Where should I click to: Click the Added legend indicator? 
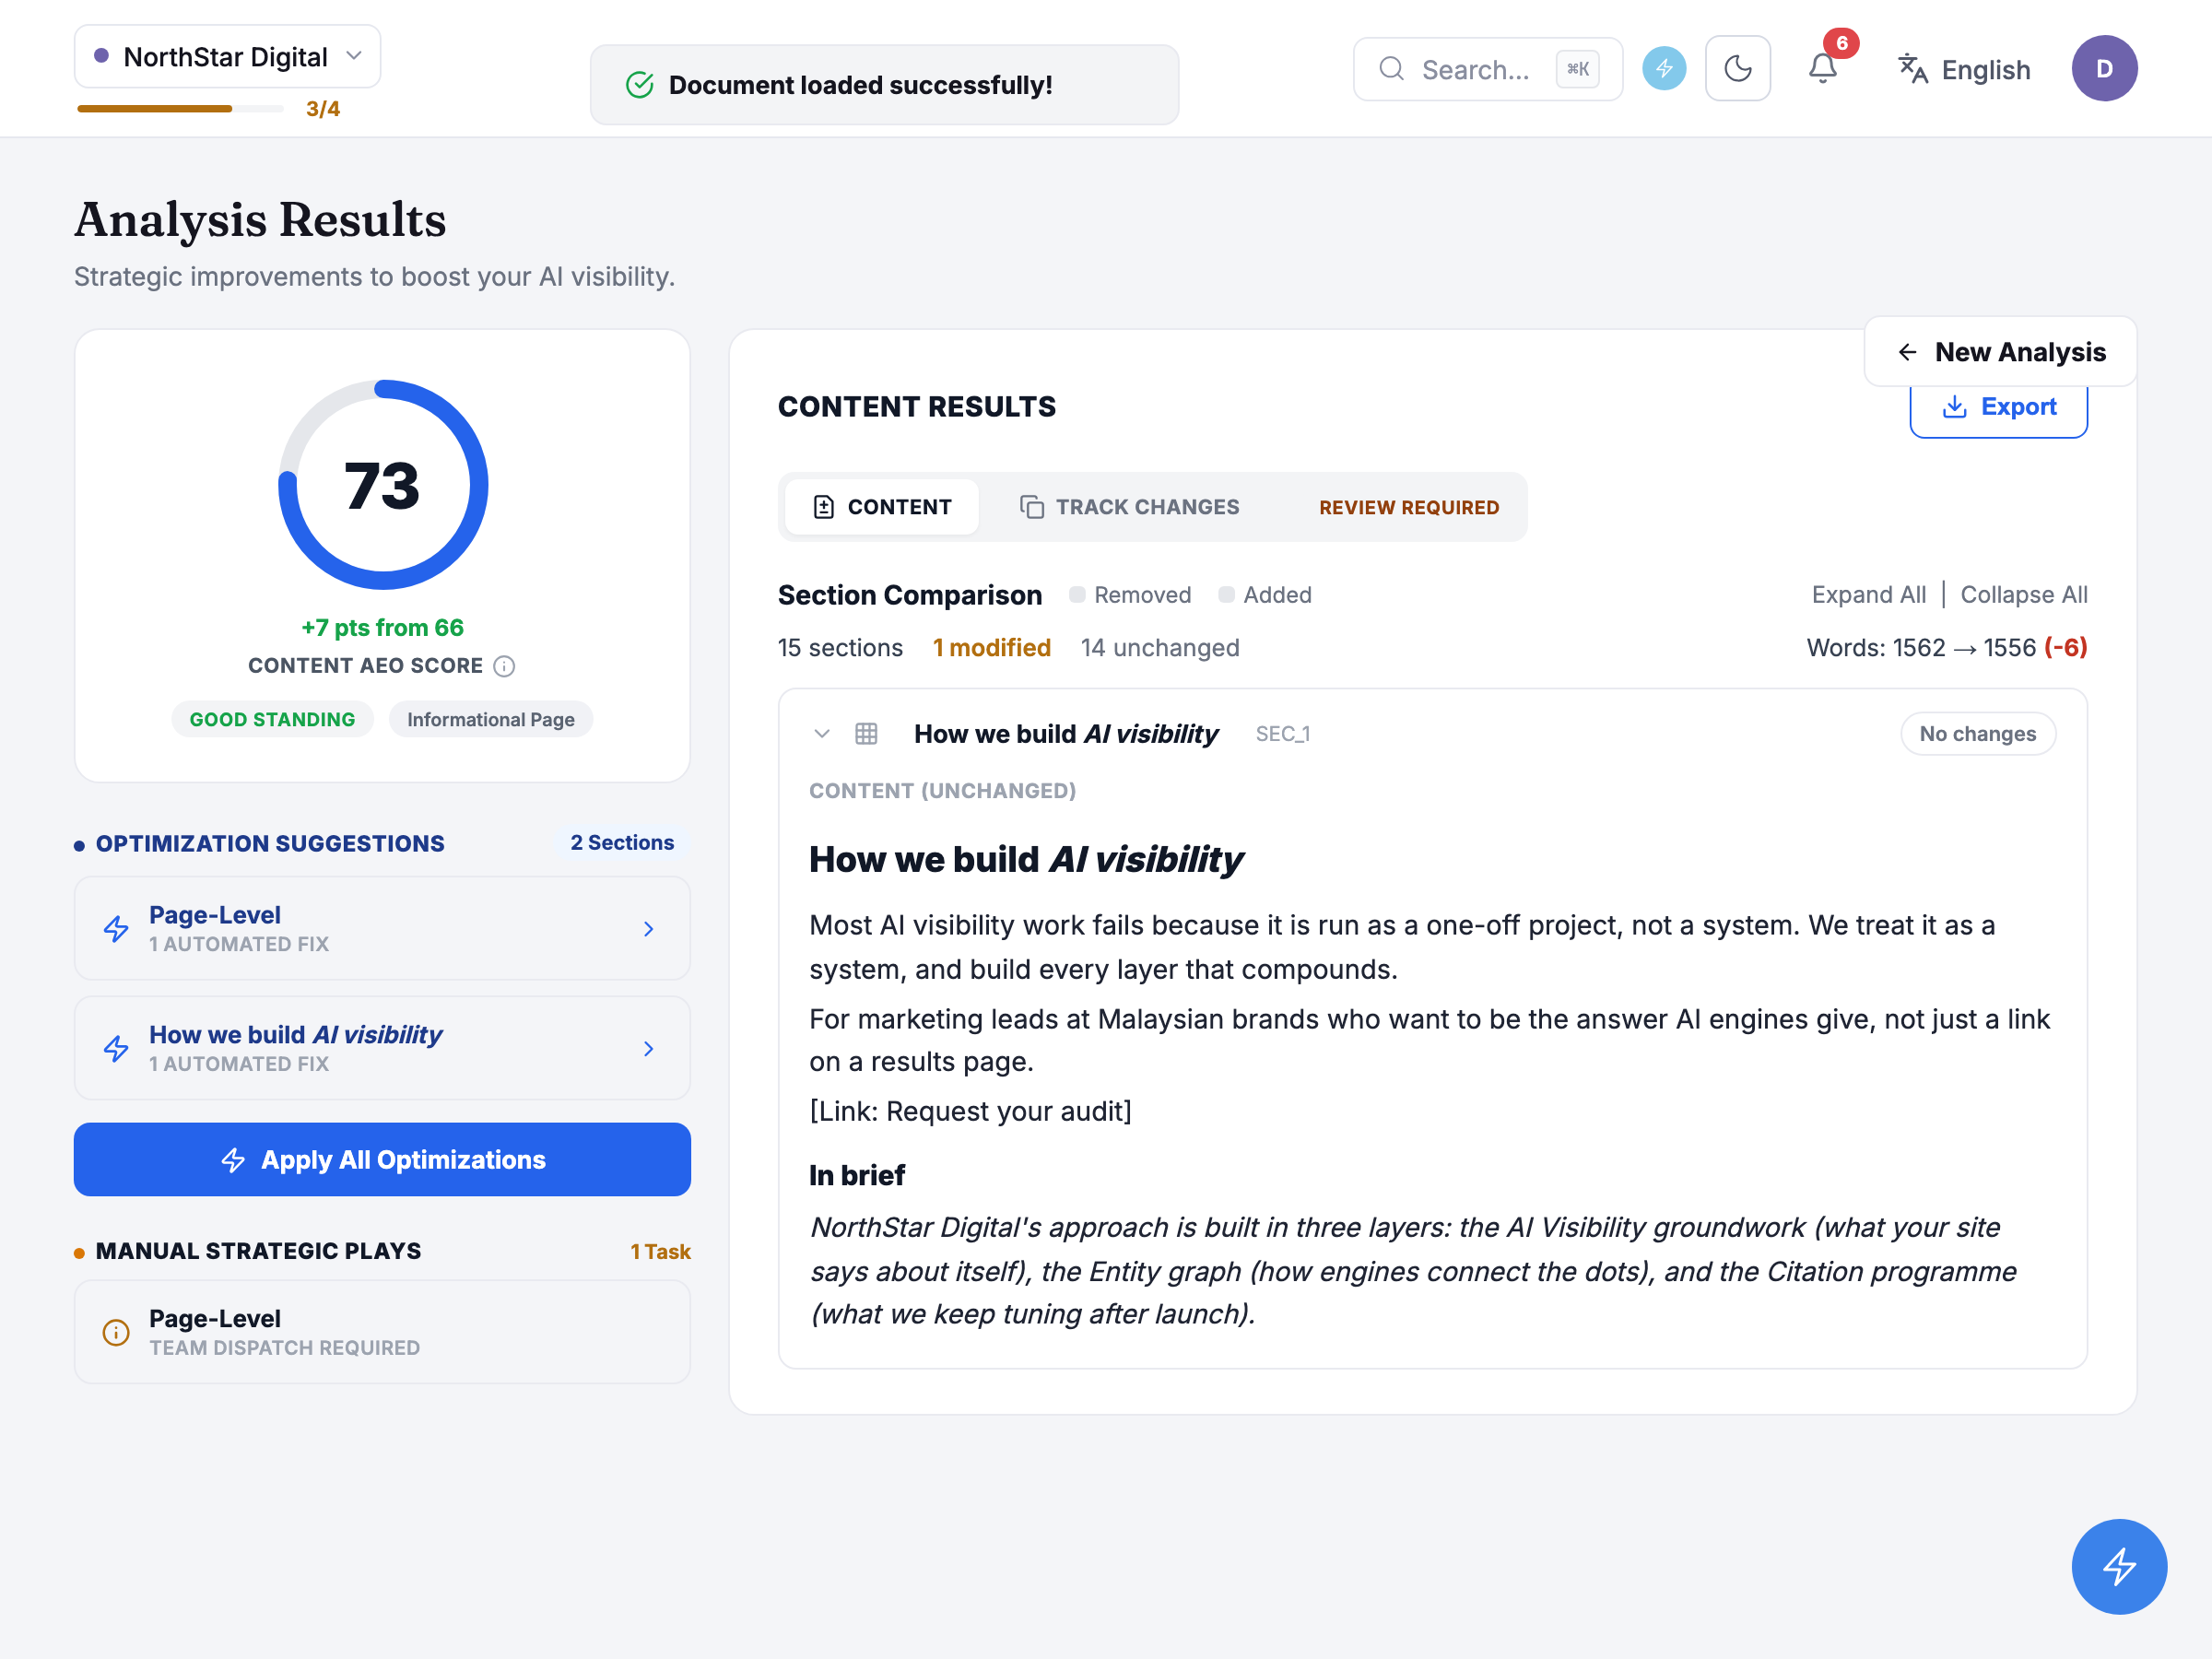[1265, 595]
